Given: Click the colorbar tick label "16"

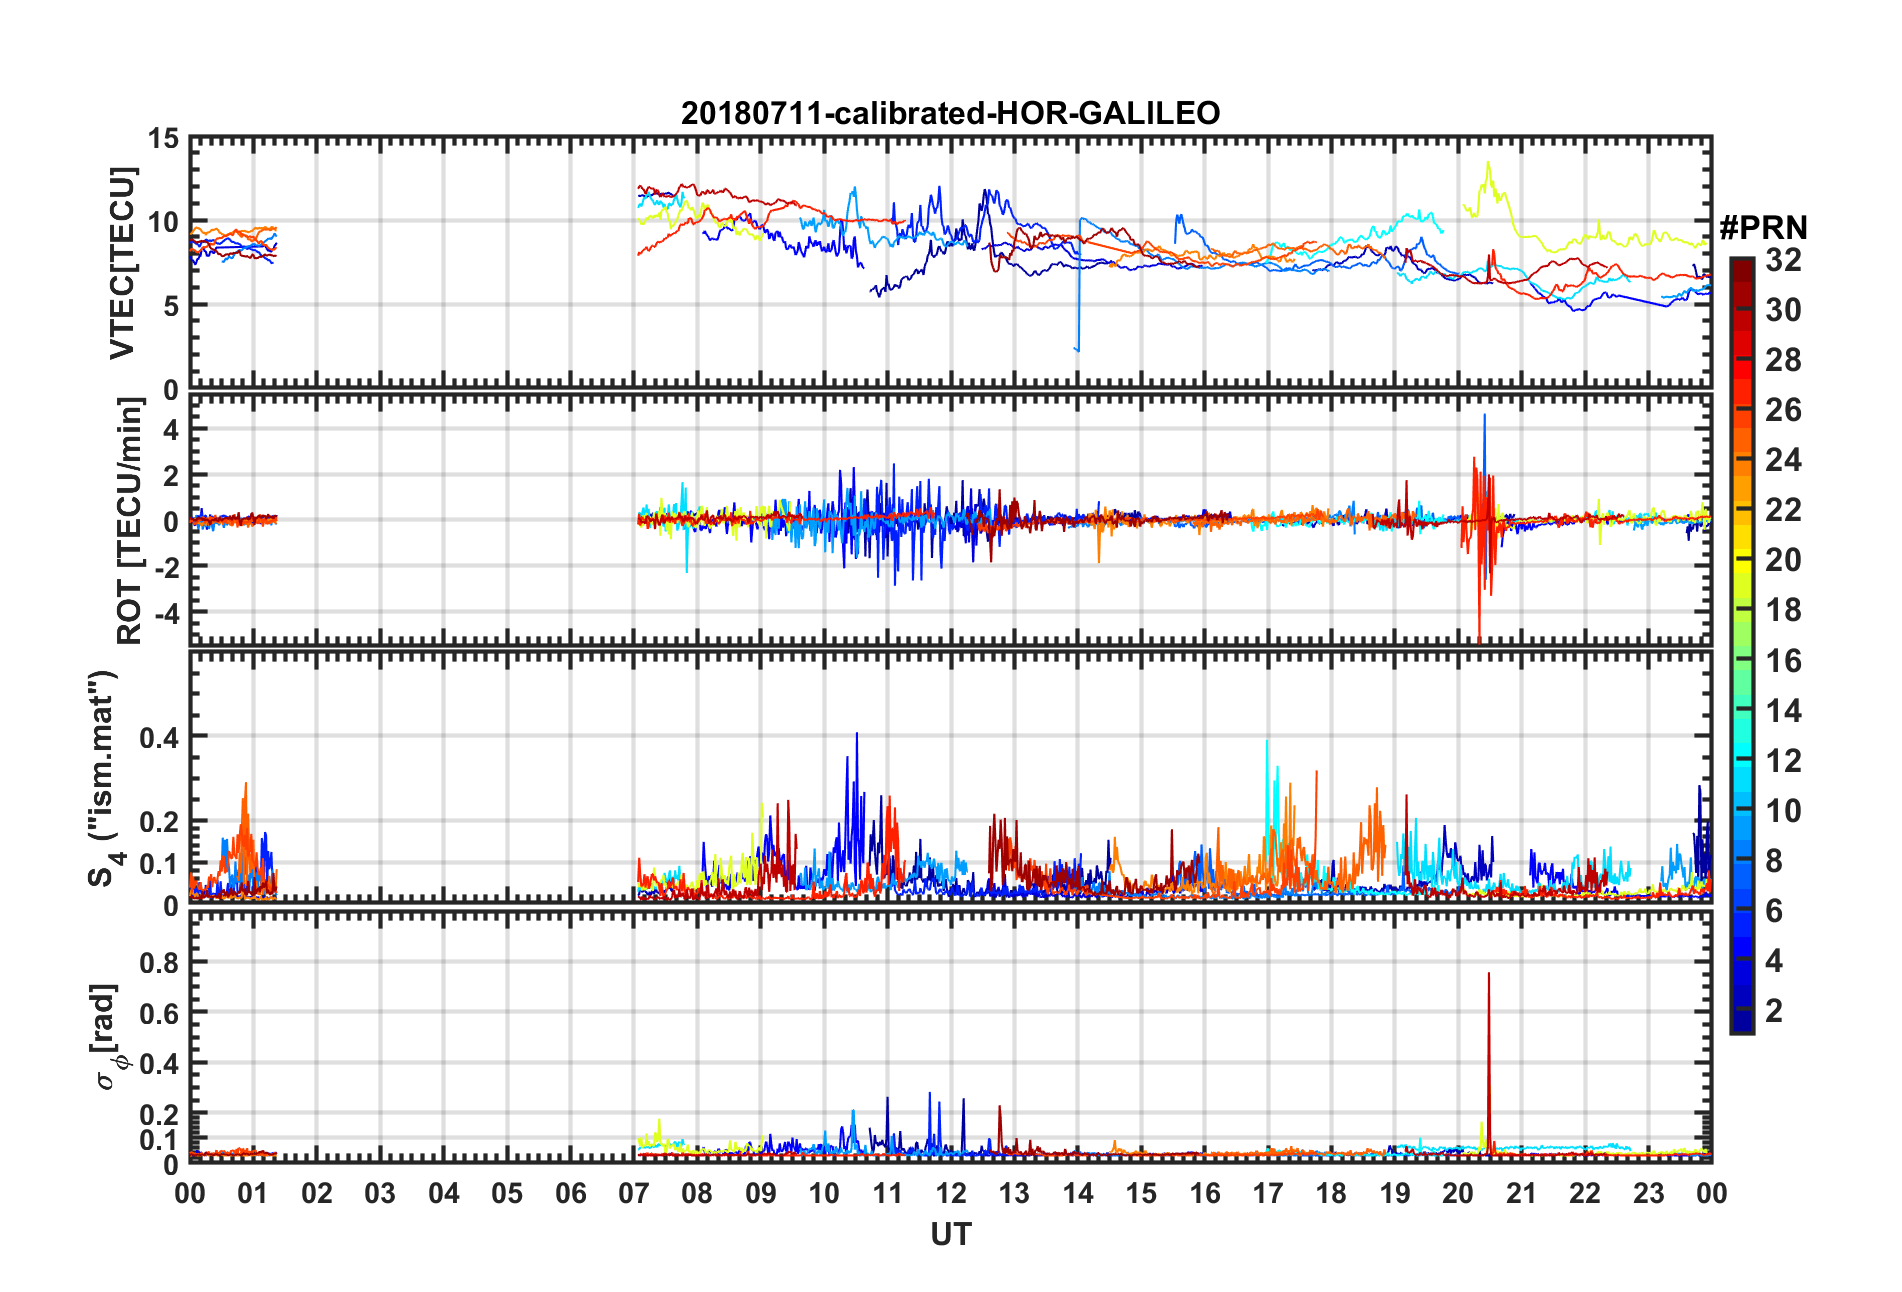Looking at the screenshot, I should (1783, 661).
